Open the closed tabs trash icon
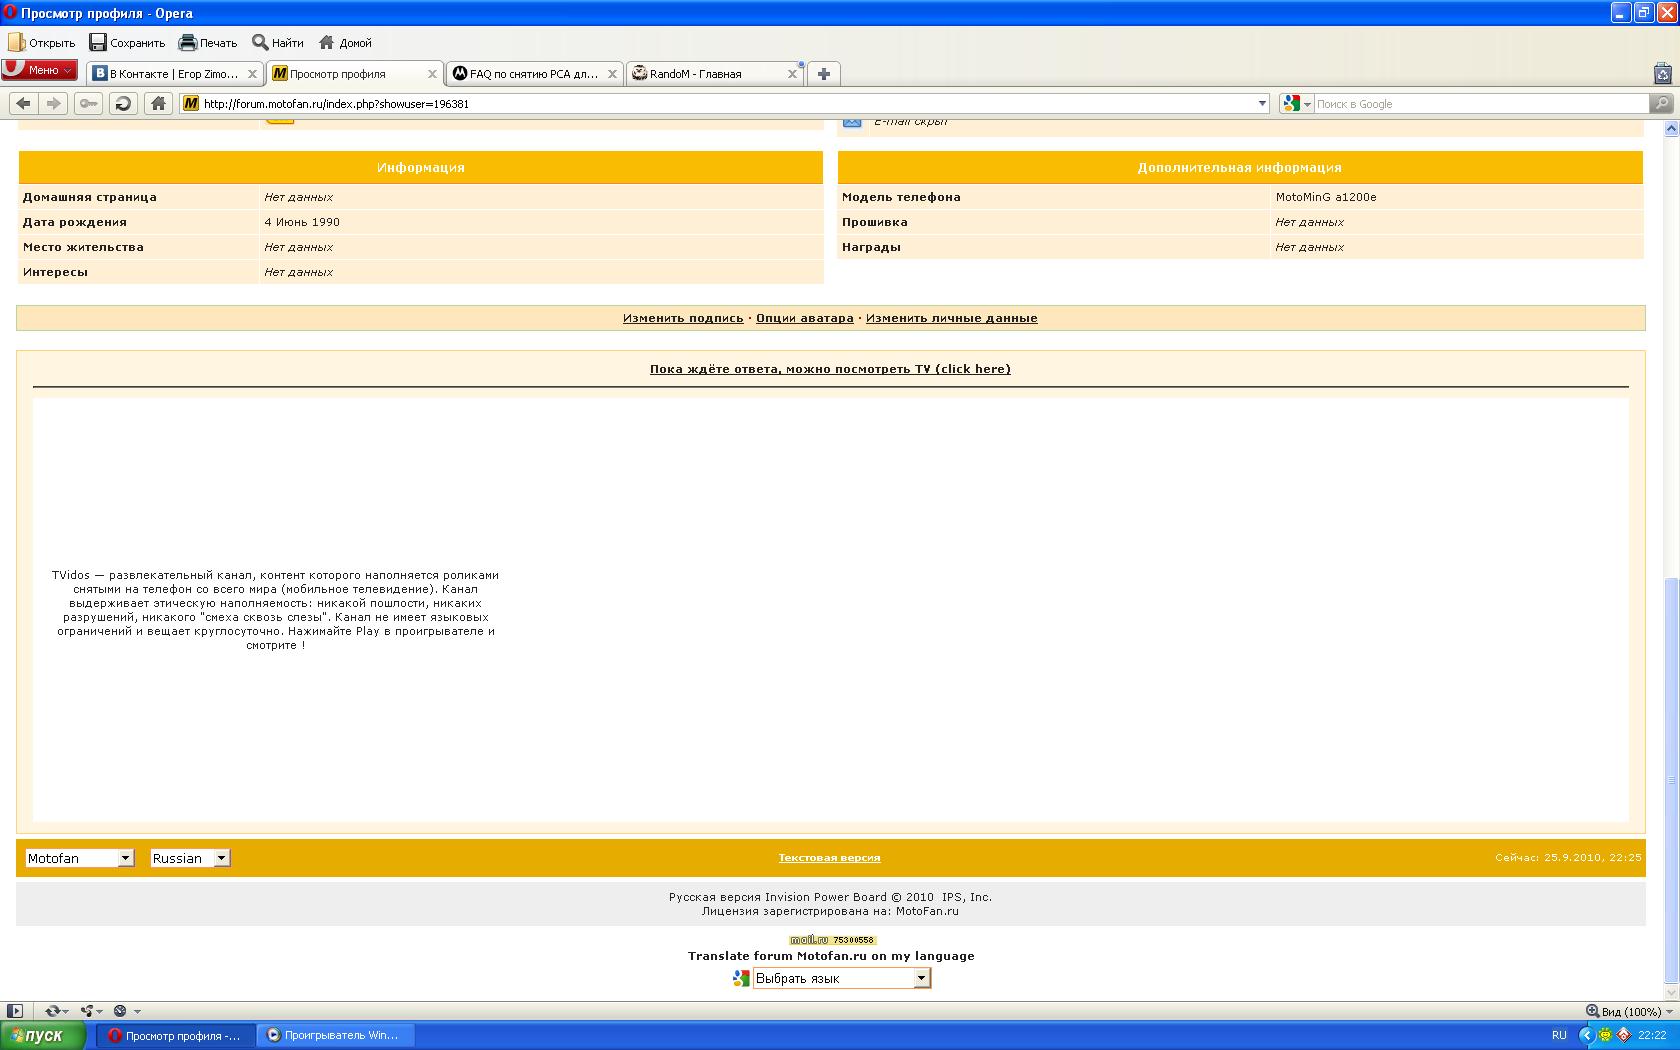1680x1050 pixels. click(1662, 73)
